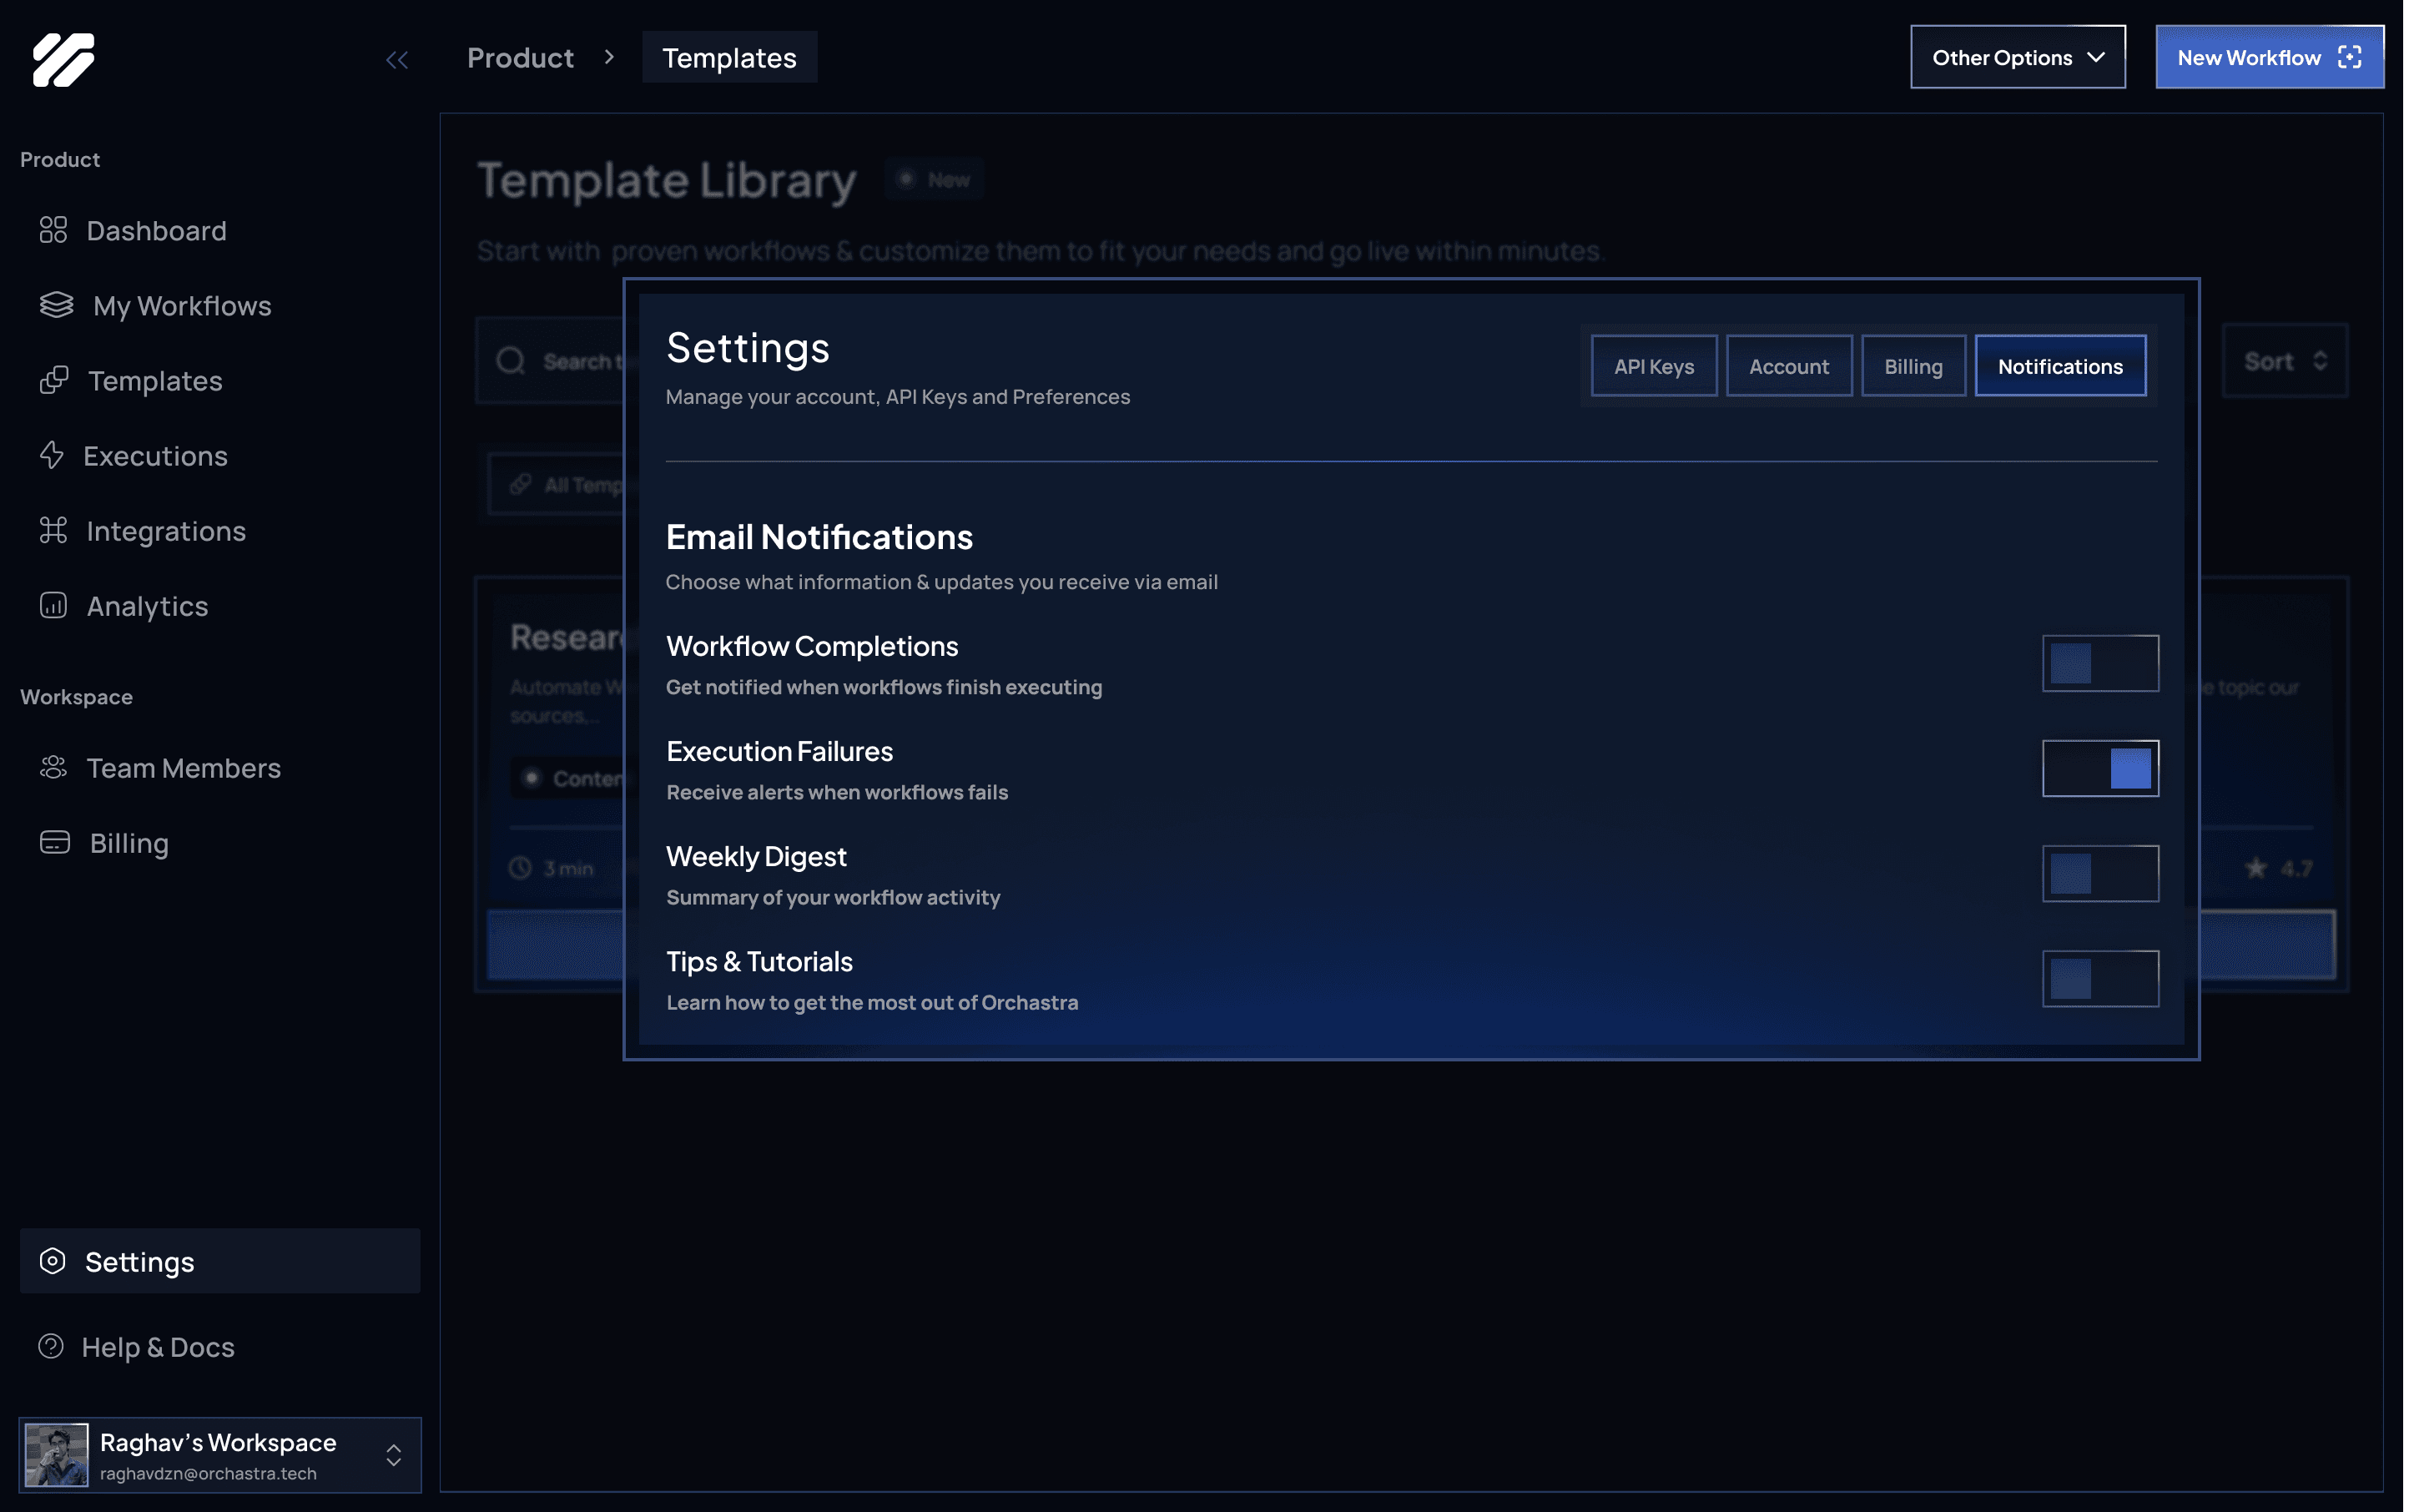Click the Orchastra logo at top left

coord(63,59)
